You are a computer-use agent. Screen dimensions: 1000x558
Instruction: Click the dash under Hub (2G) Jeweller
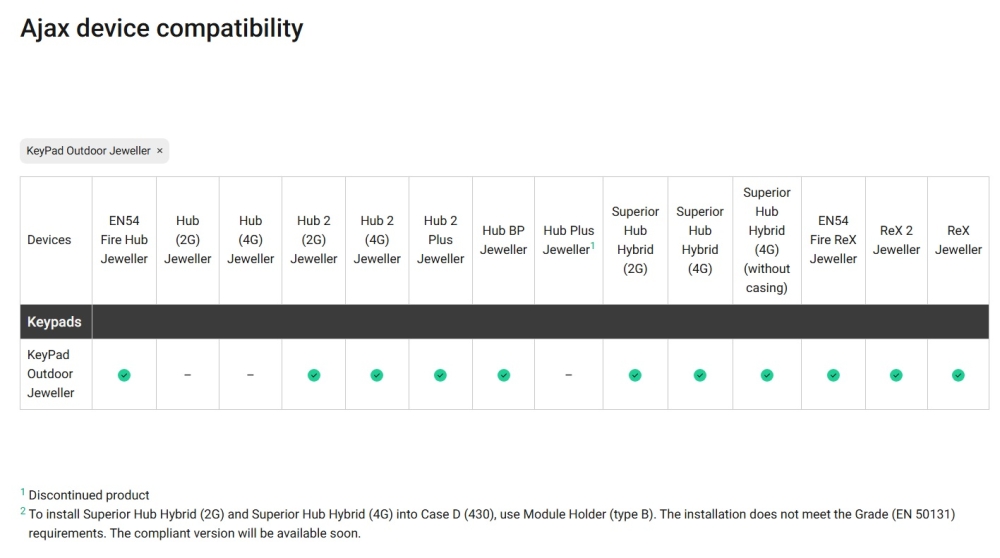pyautogui.click(x=187, y=375)
